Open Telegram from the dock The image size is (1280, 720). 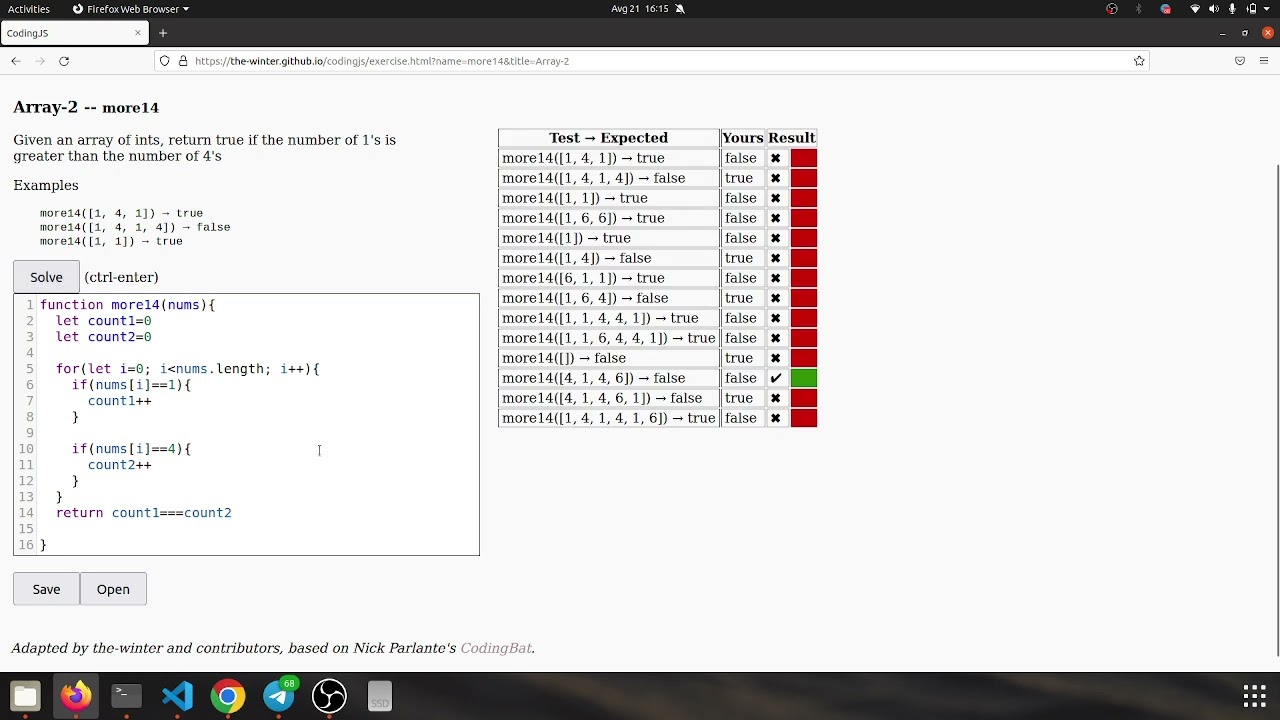pos(279,696)
